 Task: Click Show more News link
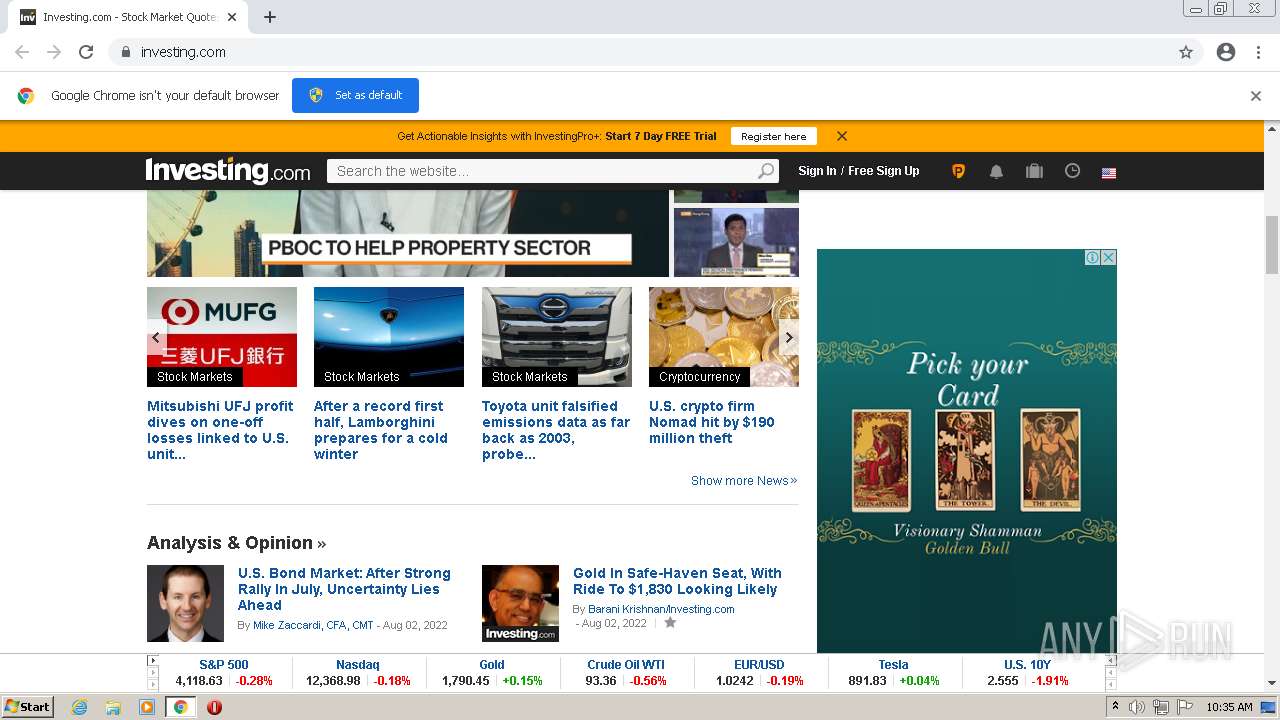[x=744, y=481]
